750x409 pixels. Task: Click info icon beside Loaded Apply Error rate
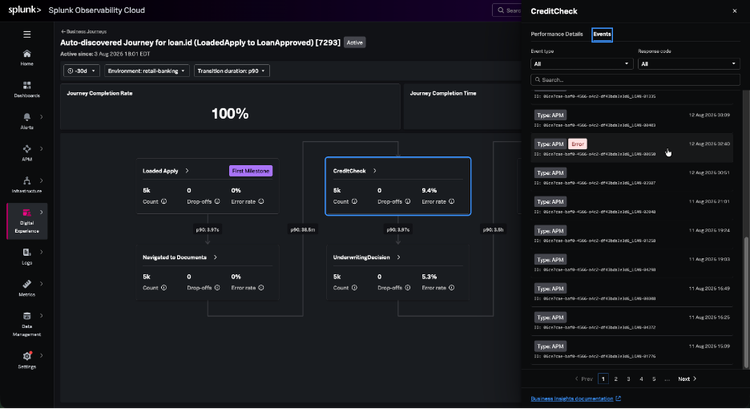click(261, 201)
